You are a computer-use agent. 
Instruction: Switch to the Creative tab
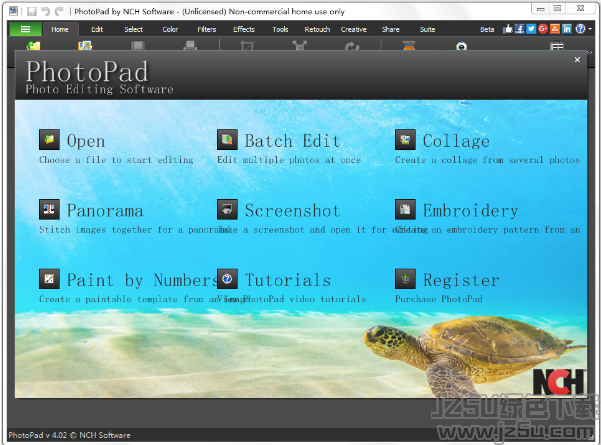tap(353, 30)
